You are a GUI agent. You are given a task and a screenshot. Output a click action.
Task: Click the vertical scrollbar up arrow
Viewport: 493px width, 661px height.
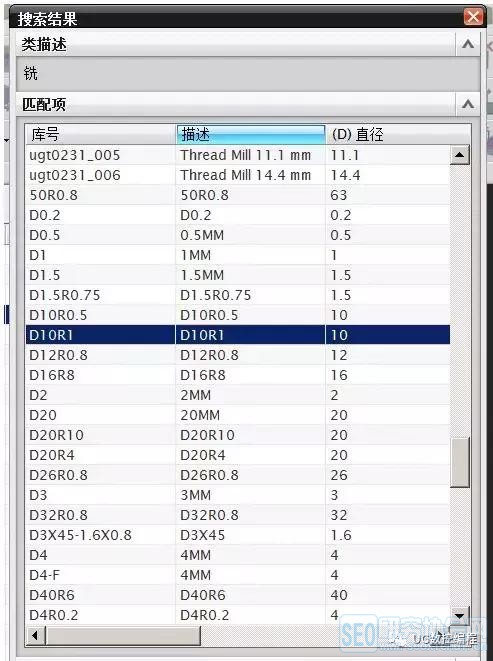click(459, 155)
